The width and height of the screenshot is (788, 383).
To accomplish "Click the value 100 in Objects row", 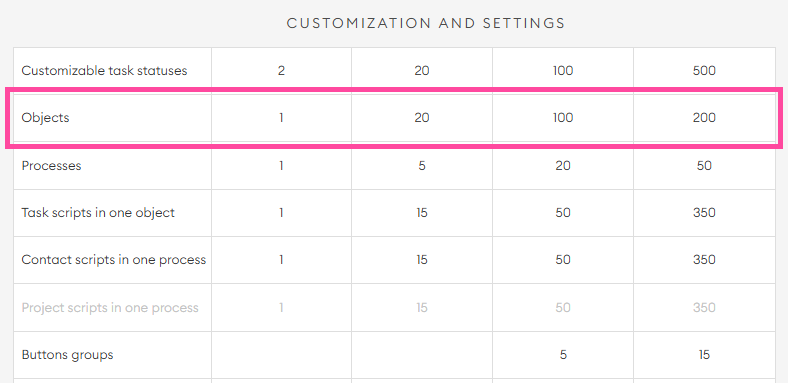I will tap(563, 118).
